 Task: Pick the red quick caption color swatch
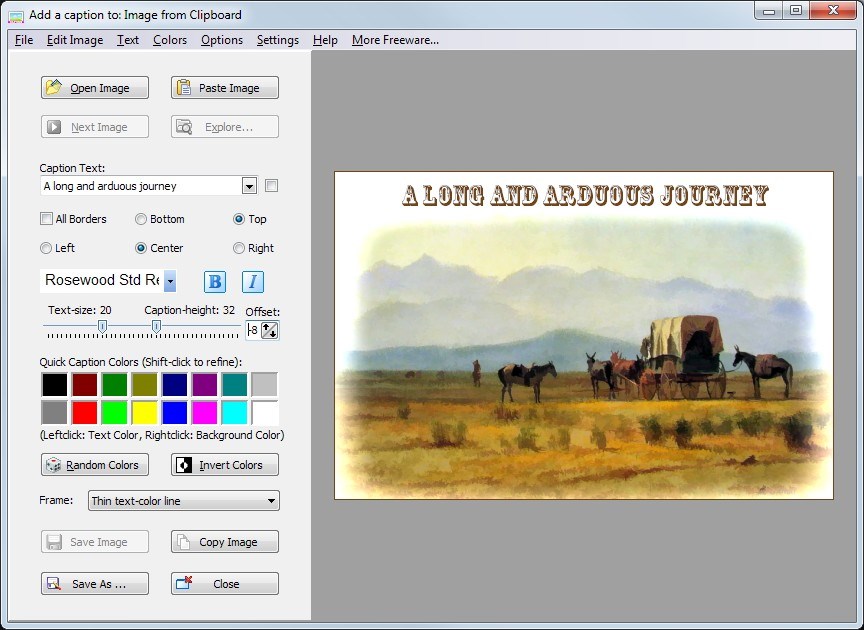click(x=85, y=412)
